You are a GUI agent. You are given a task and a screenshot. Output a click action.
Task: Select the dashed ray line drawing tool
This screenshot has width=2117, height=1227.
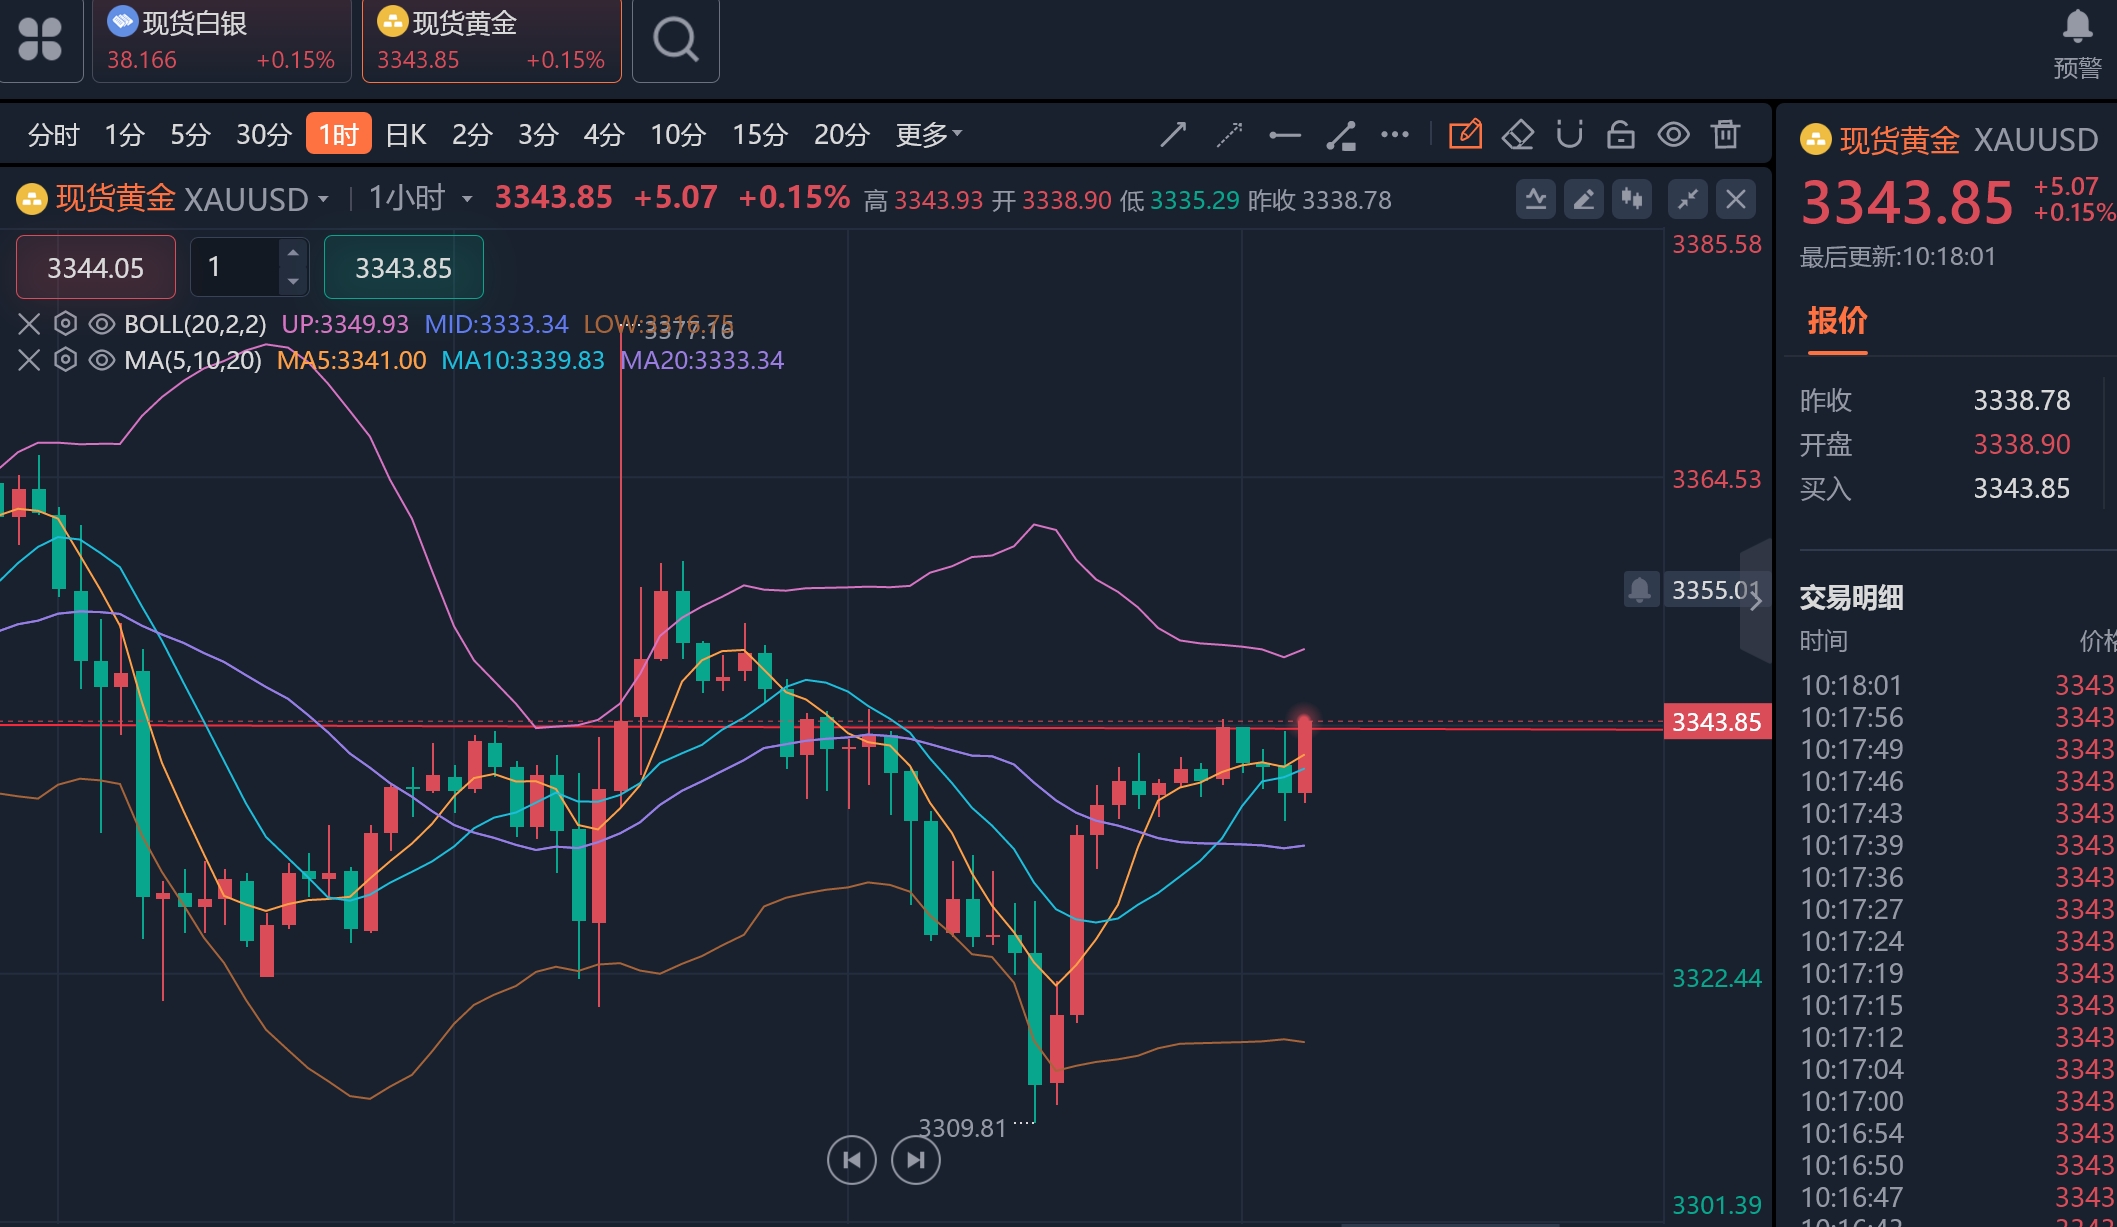tap(1229, 134)
